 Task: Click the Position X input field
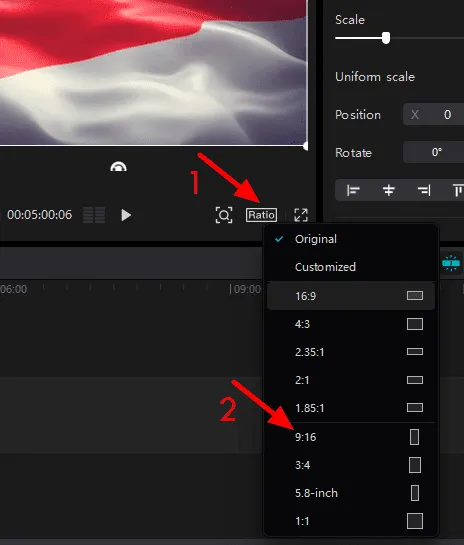(434, 114)
